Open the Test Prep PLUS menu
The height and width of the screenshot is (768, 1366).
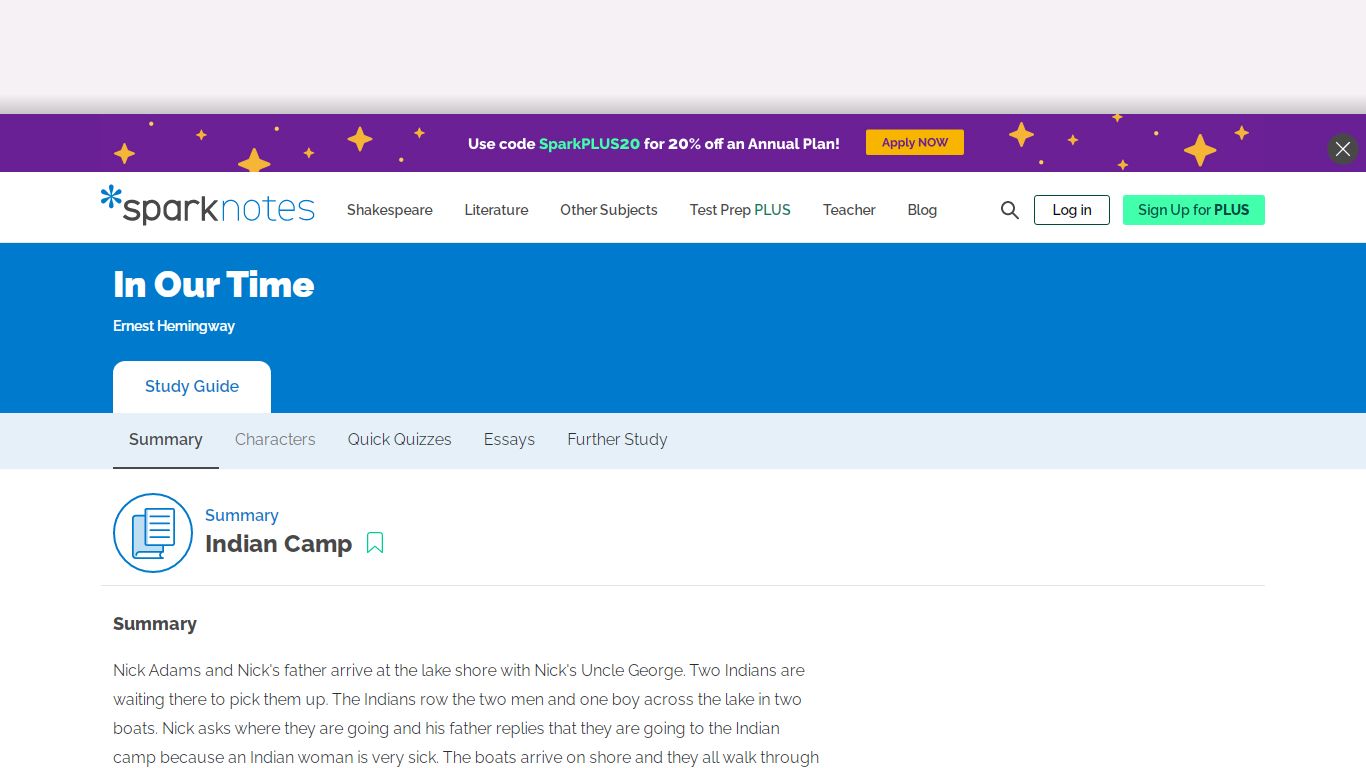(x=740, y=210)
